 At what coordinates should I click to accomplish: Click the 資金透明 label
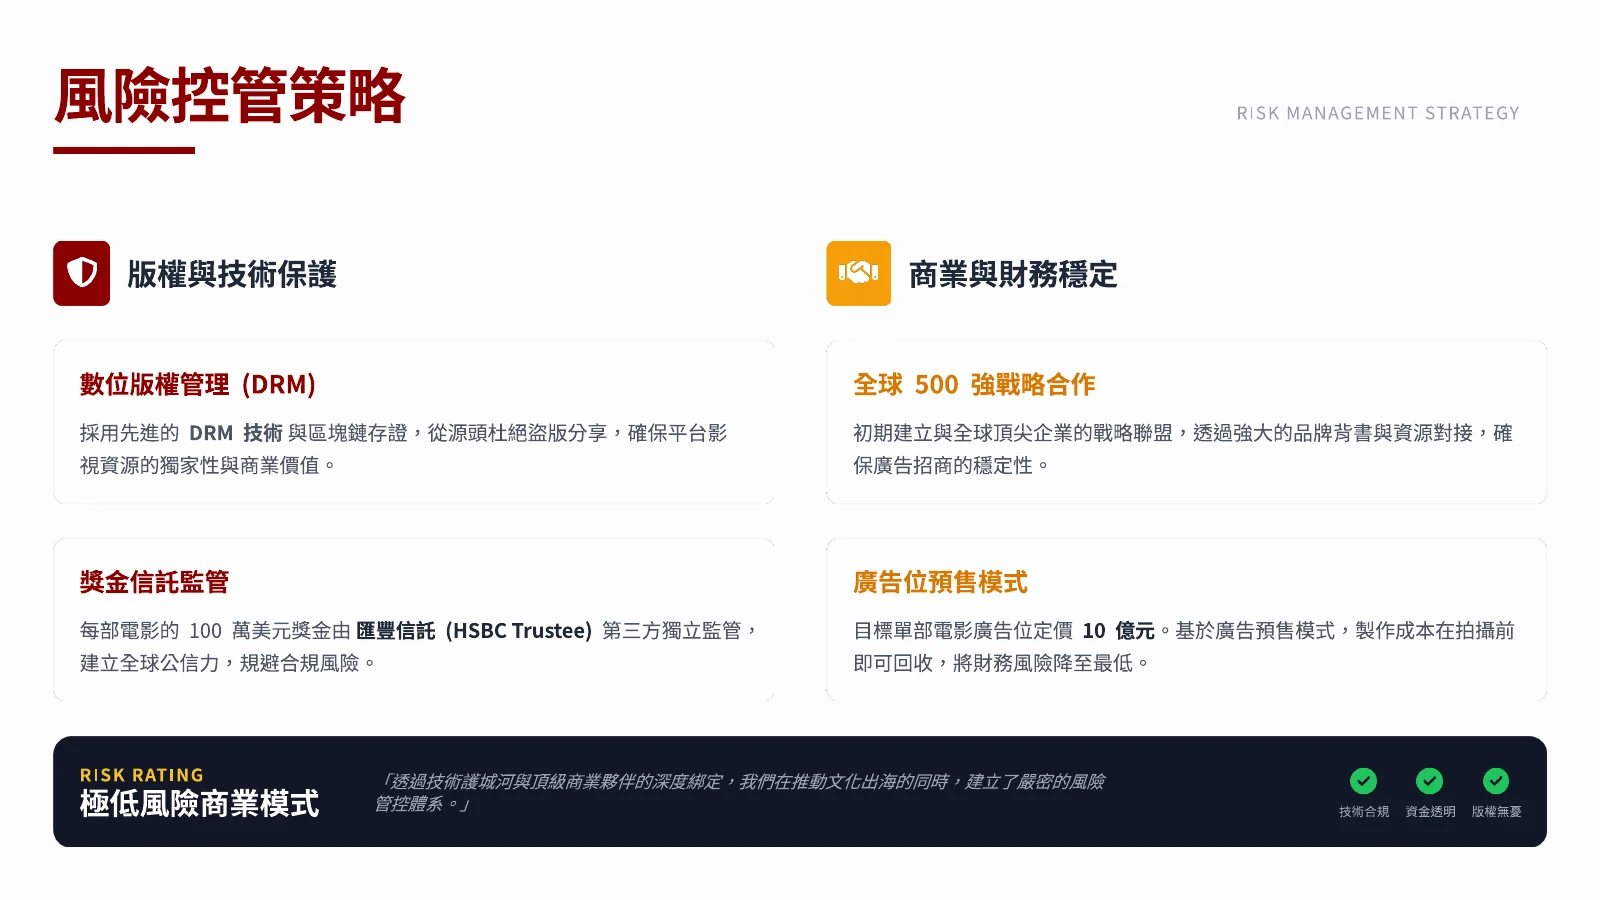point(1430,812)
